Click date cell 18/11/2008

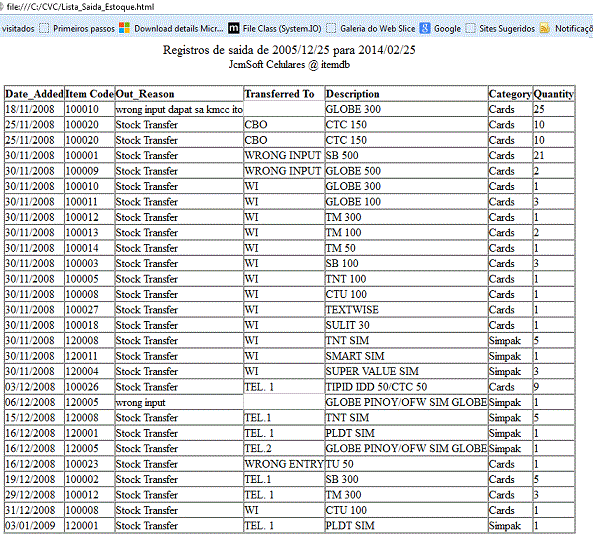click(x=34, y=109)
